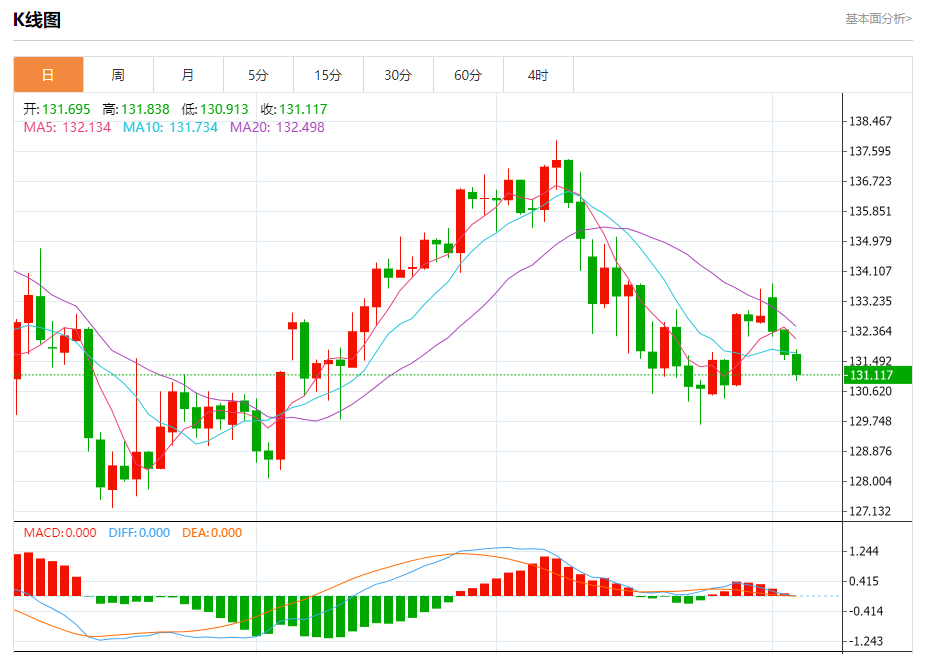Viewport: 926px width, 654px height.
Task: Click the 127.132 price axis label
Action: click(x=870, y=511)
